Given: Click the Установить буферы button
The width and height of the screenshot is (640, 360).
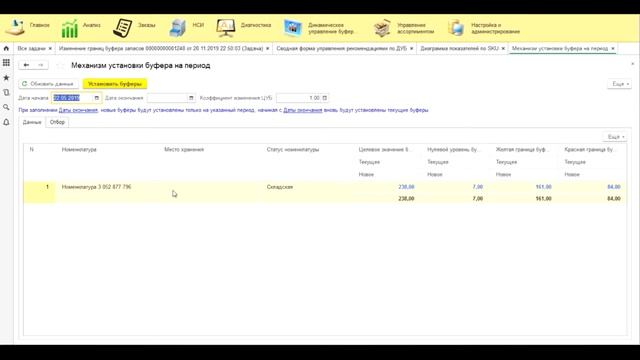Looking at the screenshot, I should pyautogui.click(x=115, y=84).
